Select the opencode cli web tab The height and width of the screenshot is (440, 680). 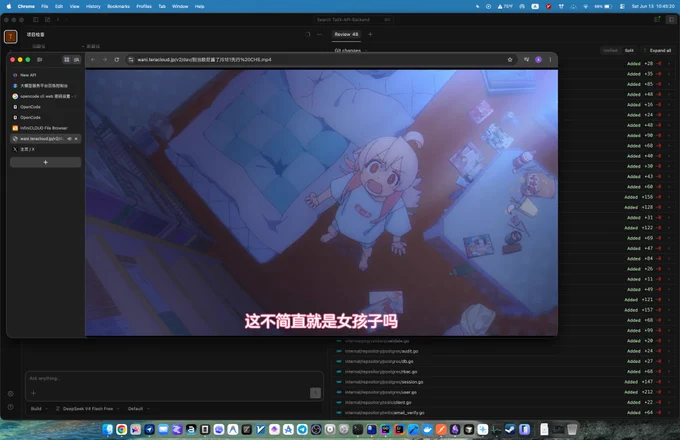[x=46, y=96]
